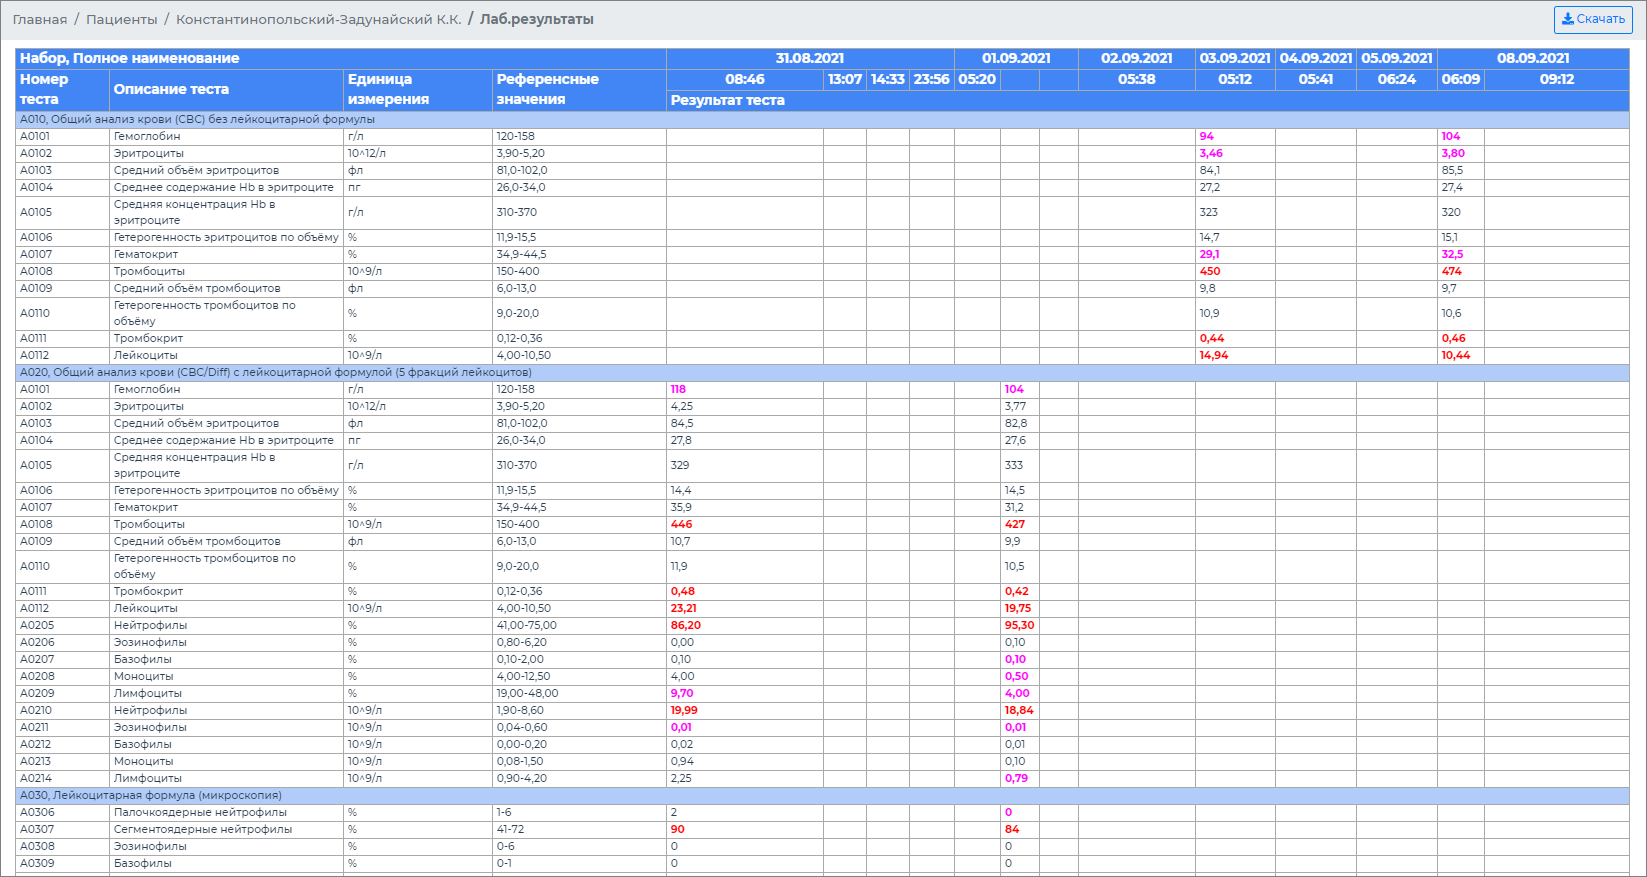Click the Референсные значения column header
Viewport: 1647px width, 877px height.
click(x=547, y=89)
